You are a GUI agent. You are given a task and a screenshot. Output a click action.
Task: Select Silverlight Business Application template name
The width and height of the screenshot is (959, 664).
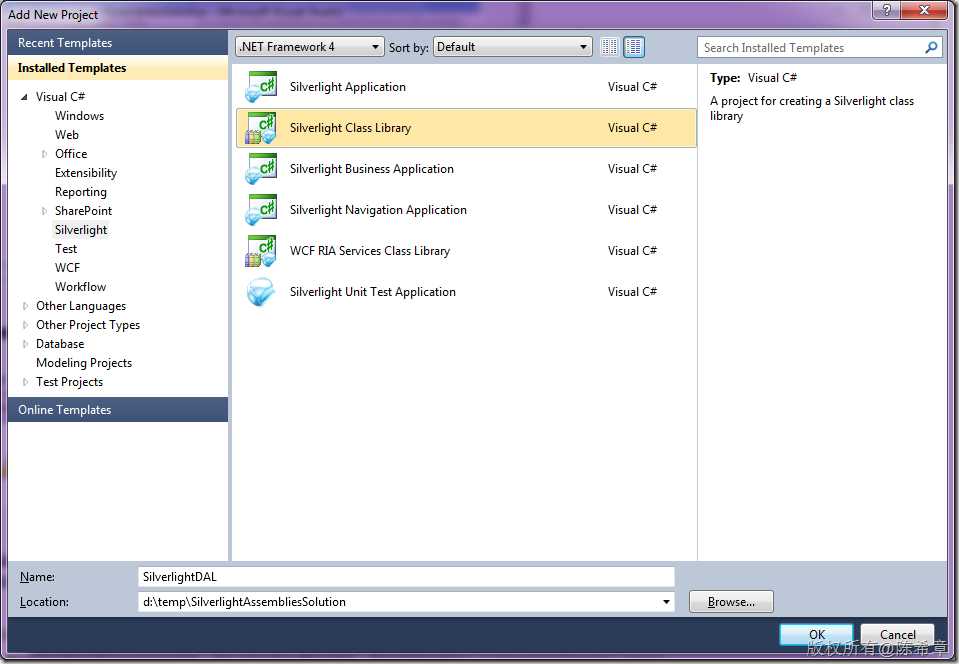[372, 169]
